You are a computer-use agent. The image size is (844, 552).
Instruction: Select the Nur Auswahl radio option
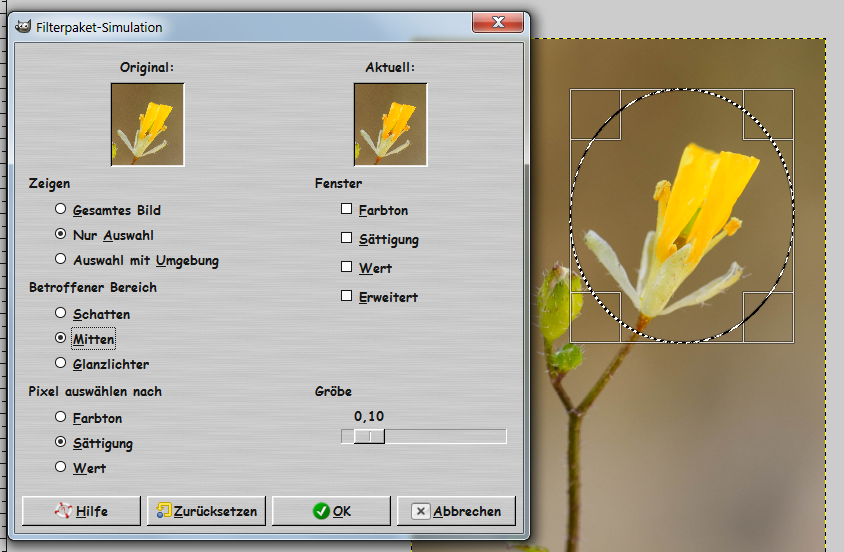click(60, 234)
